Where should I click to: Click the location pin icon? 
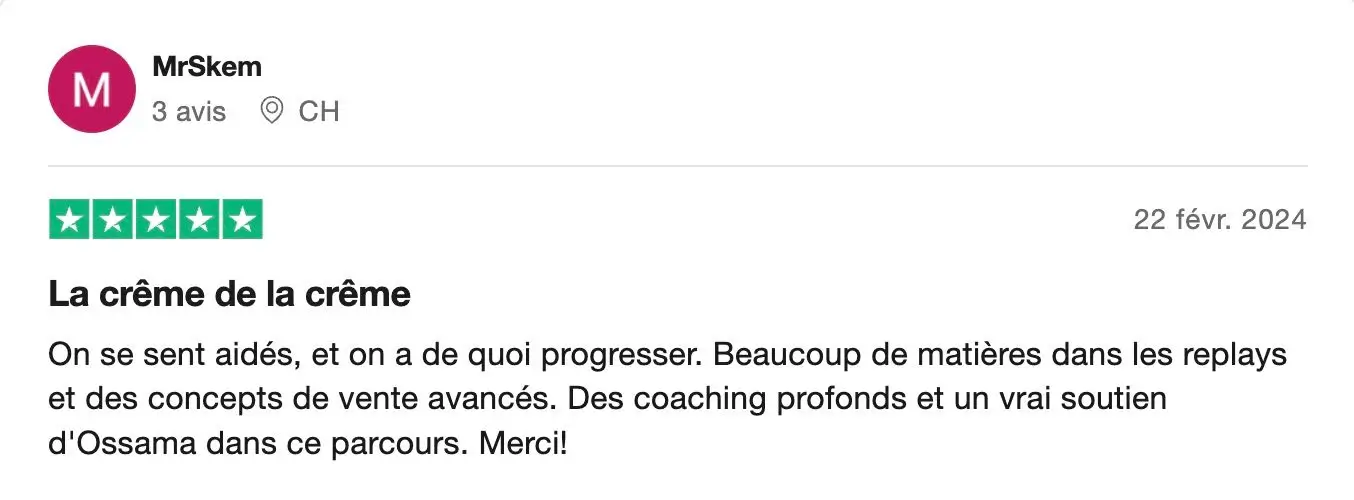(271, 111)
